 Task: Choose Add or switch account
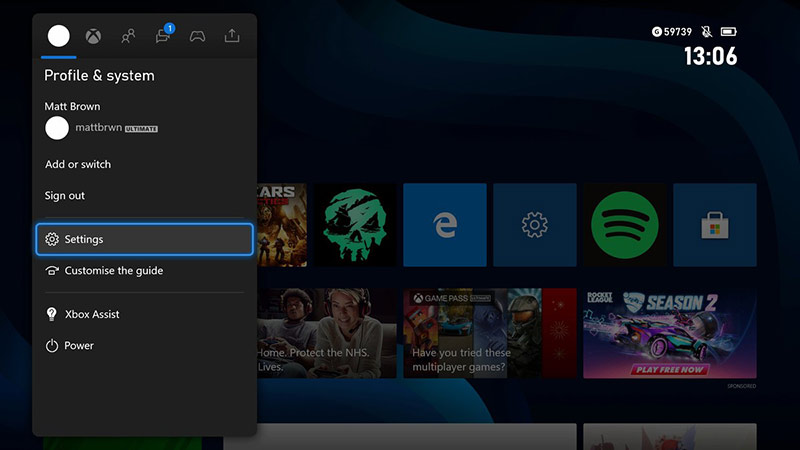(78, 164)
